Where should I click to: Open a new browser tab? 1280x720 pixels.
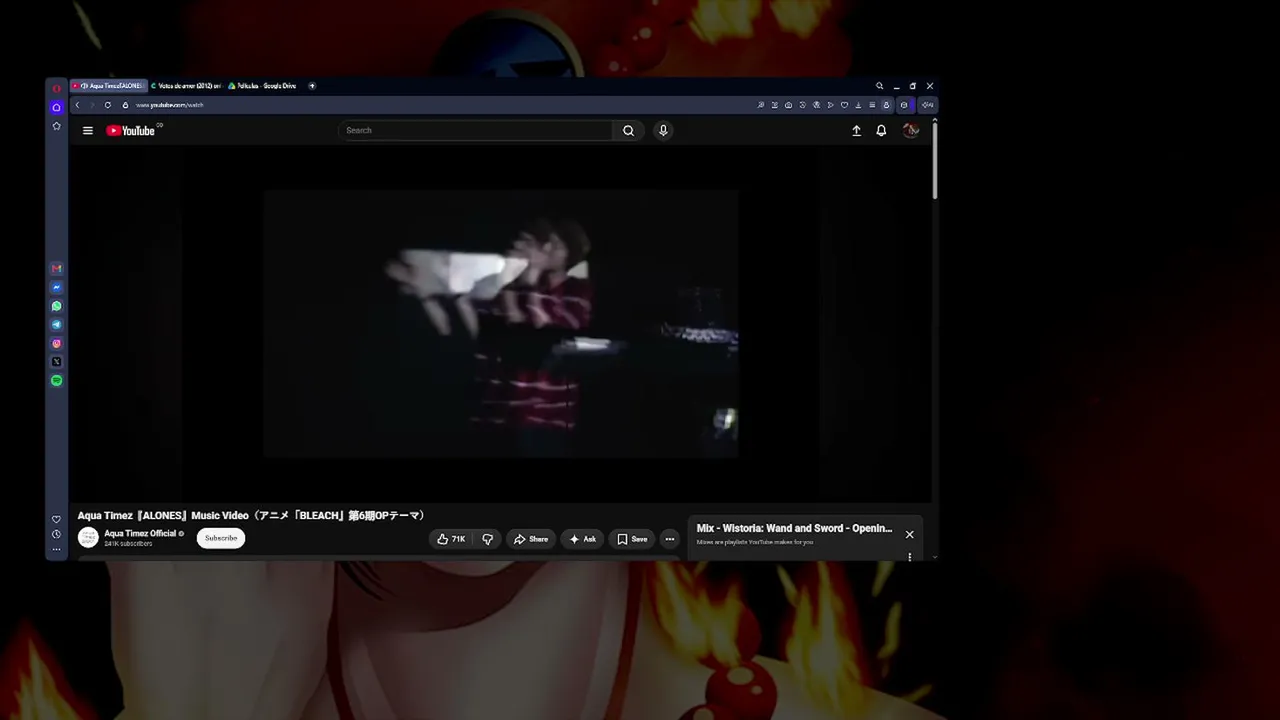[x=312, y=86]
